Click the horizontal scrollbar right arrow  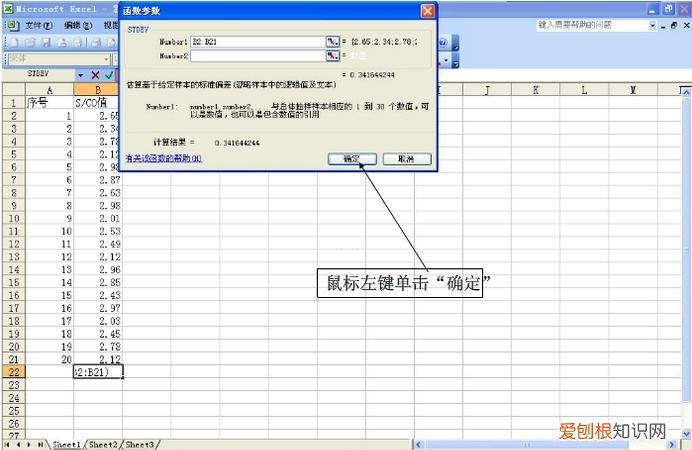pyautogui.click(x=672, y=444)
